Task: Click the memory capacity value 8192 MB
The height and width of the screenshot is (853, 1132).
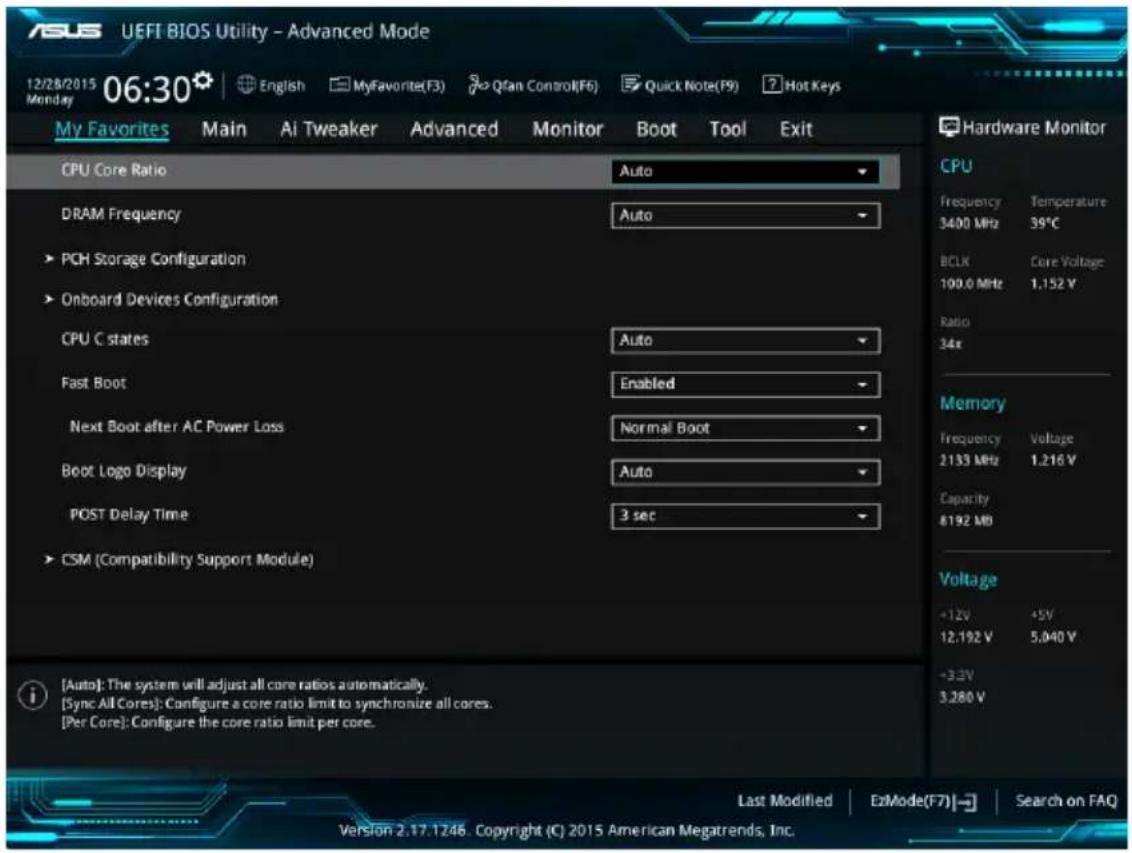Action: [966, 520]
